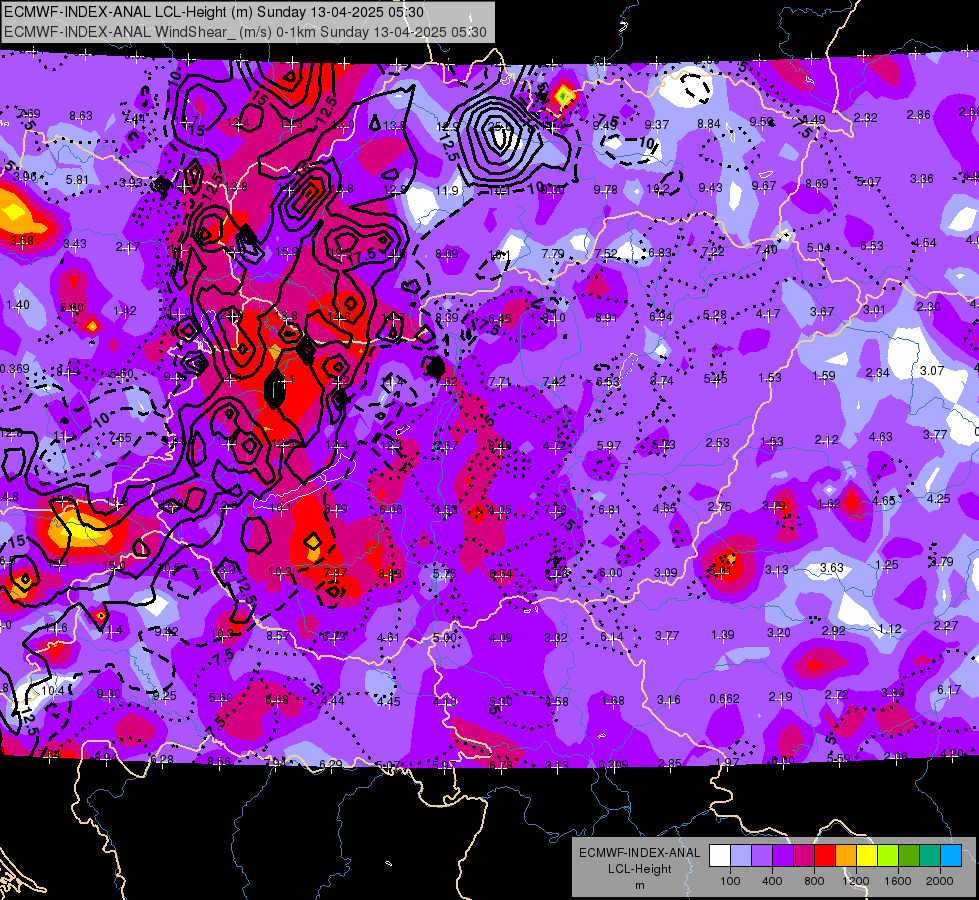The image size is (979, 900).
Task: Pick the red legend color swatch
Action: tap(825, 856)
